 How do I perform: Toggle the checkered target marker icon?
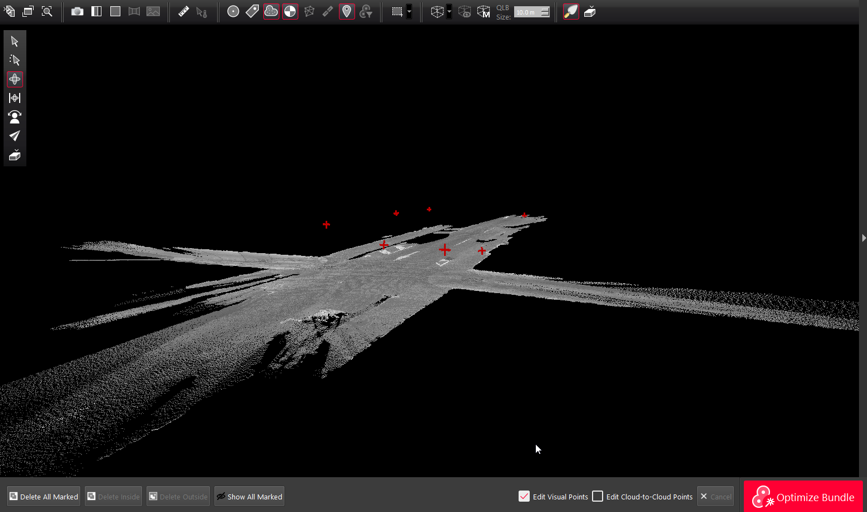coord(290,12)
